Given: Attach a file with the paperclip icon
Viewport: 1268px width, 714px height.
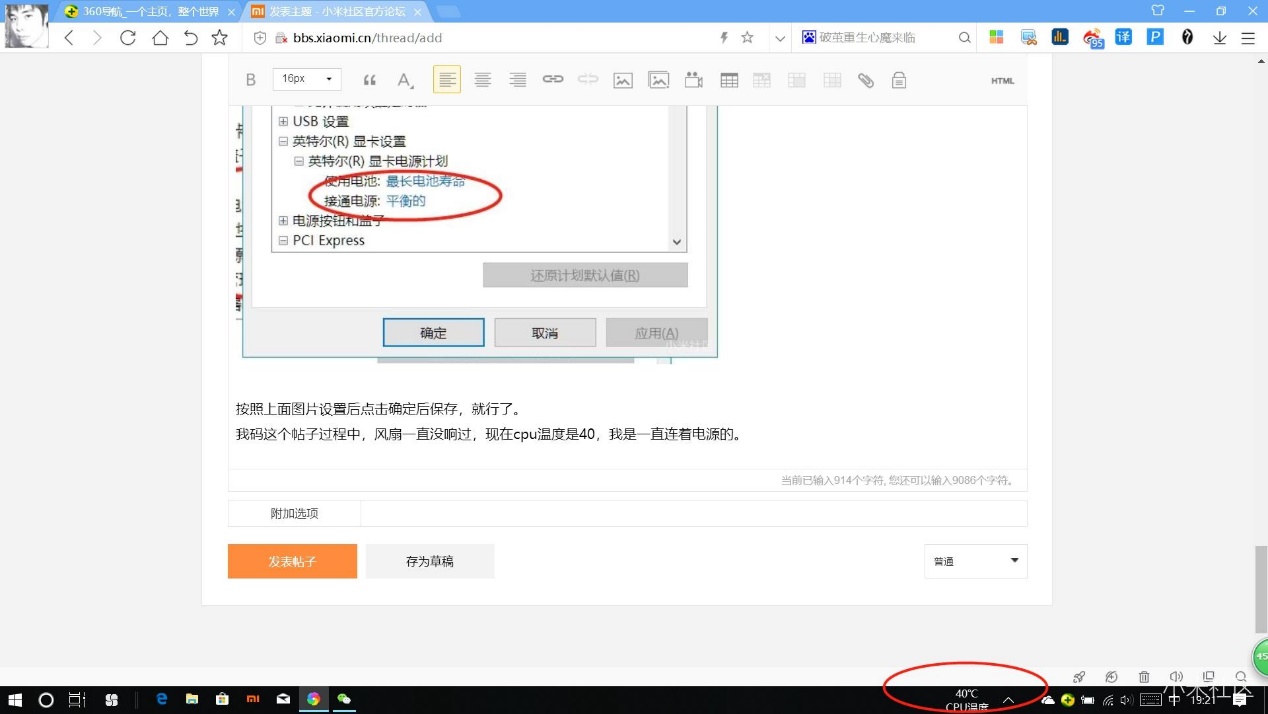Looking at the screenshot, I should pos(866,80).
